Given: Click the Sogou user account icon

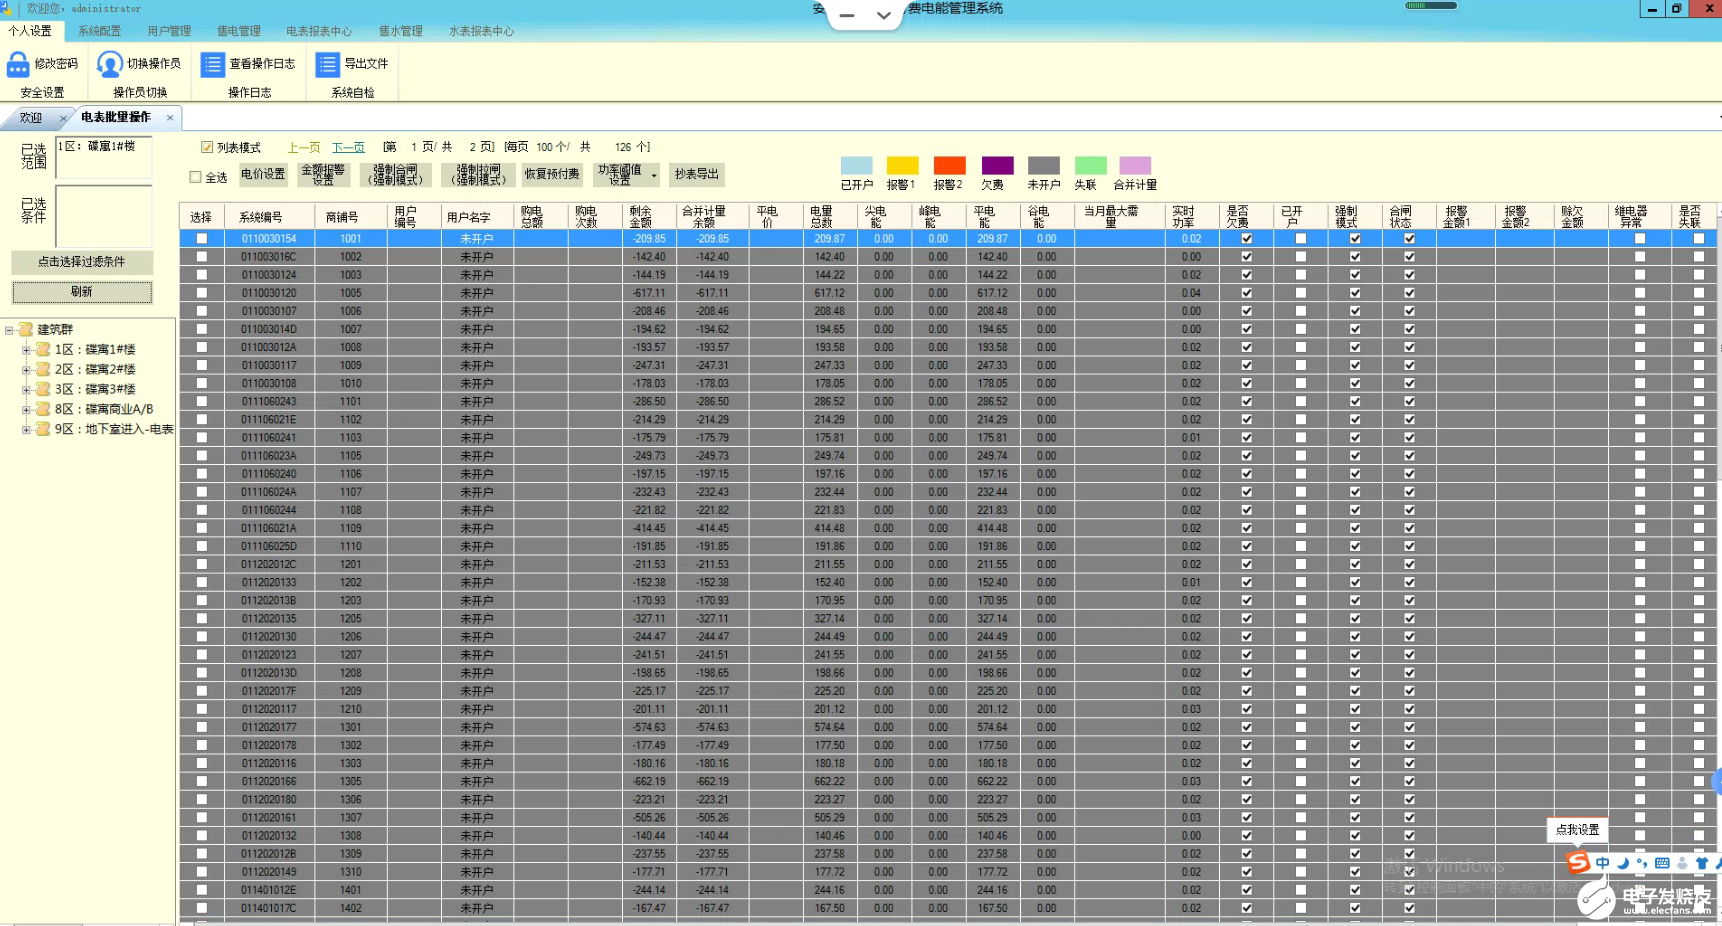Looking at the screenshot, I should coord(1682,863).
